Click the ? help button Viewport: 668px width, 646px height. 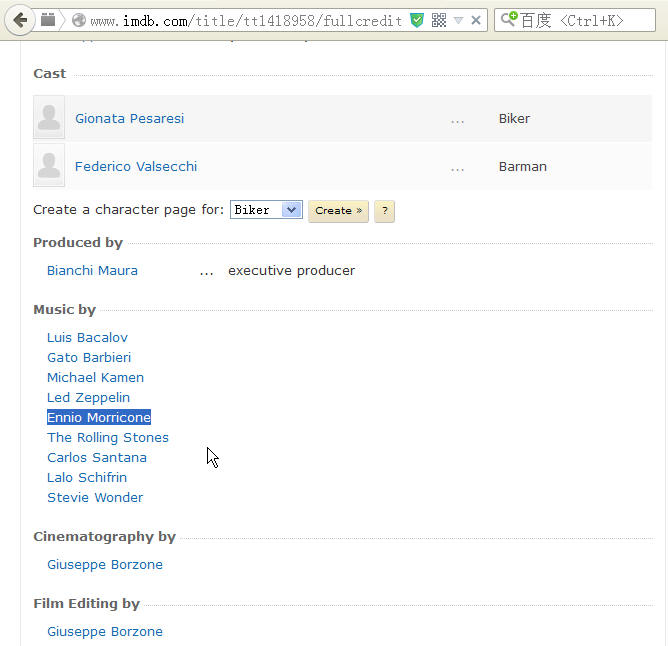coord(384,211)
